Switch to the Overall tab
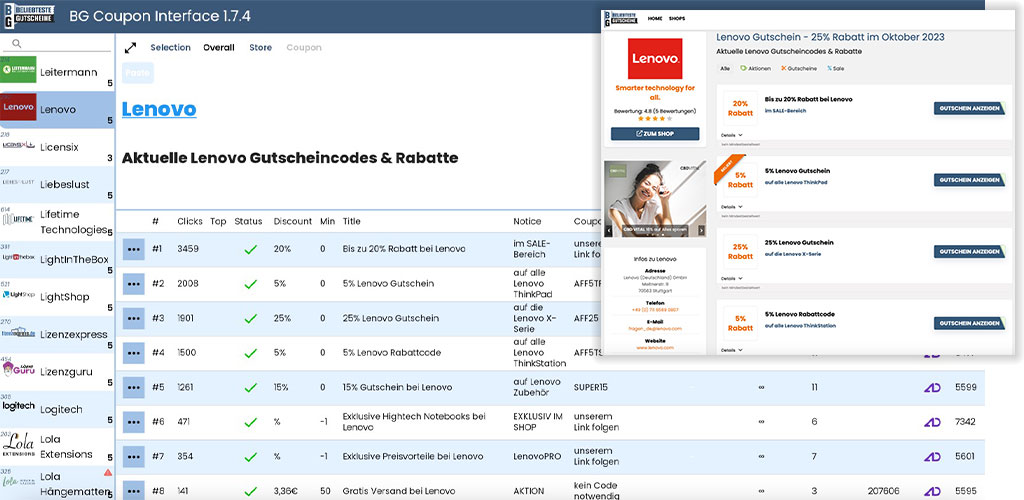Viewport: 1024px width, 500px height. pos(219,48)
